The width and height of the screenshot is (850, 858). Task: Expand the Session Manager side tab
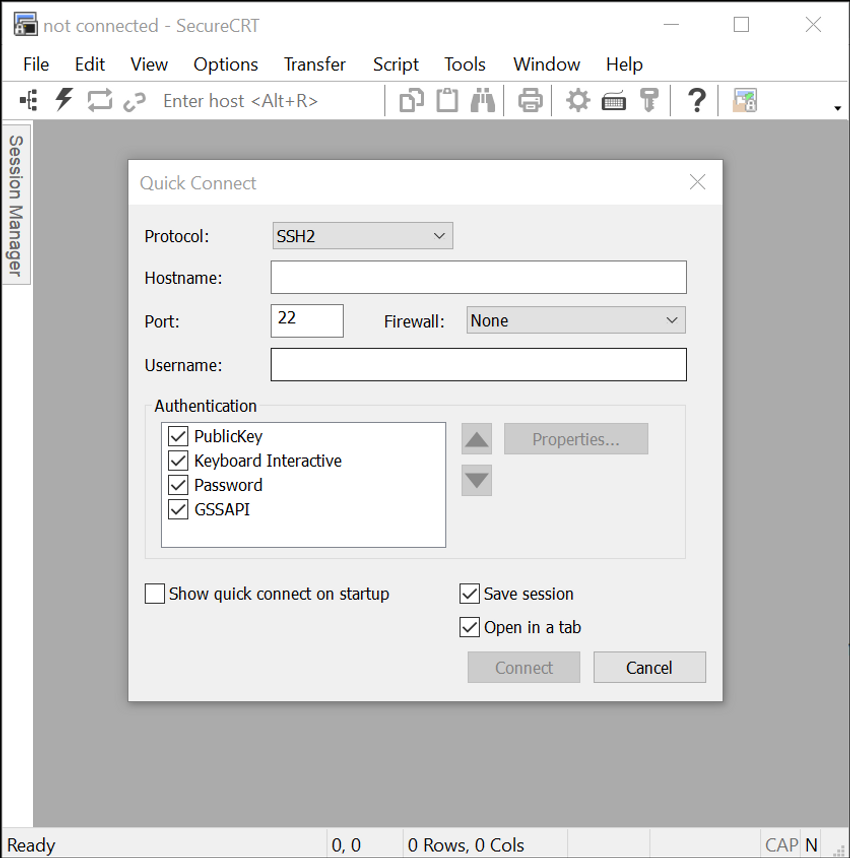(16, 205)
